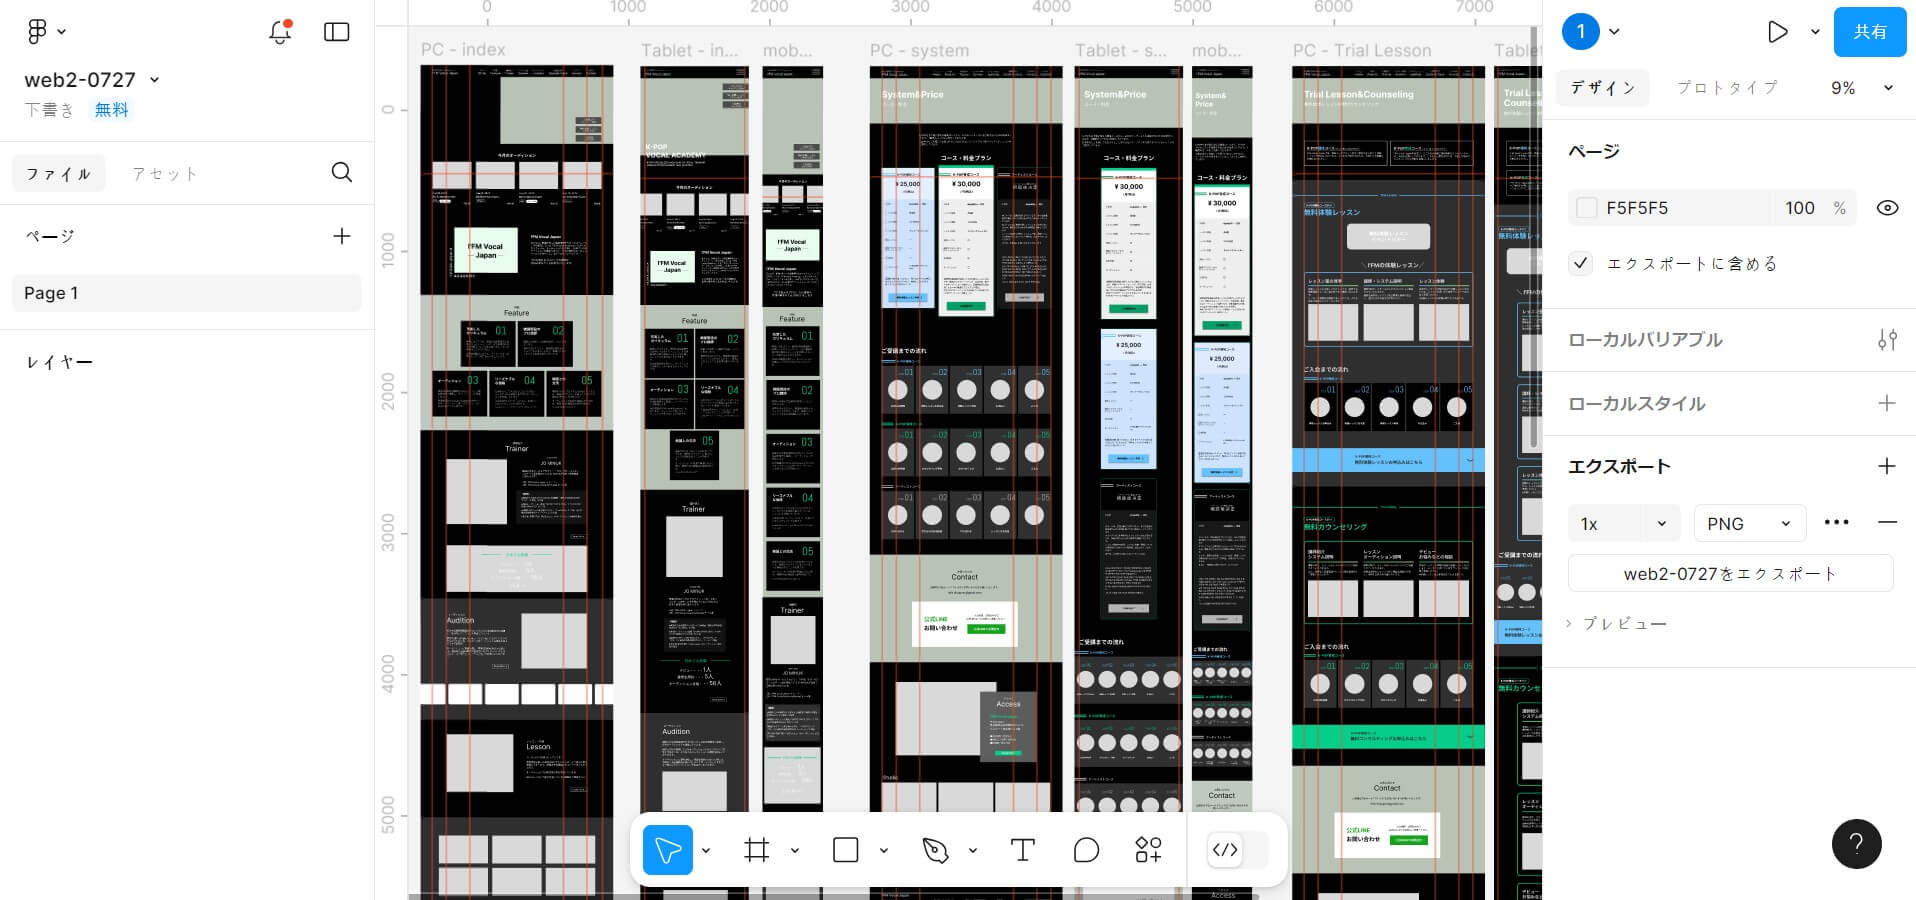Click the F5F5F5 page color swatch
Screen dimensions: 1916x900
click(x=1587, y=208)
